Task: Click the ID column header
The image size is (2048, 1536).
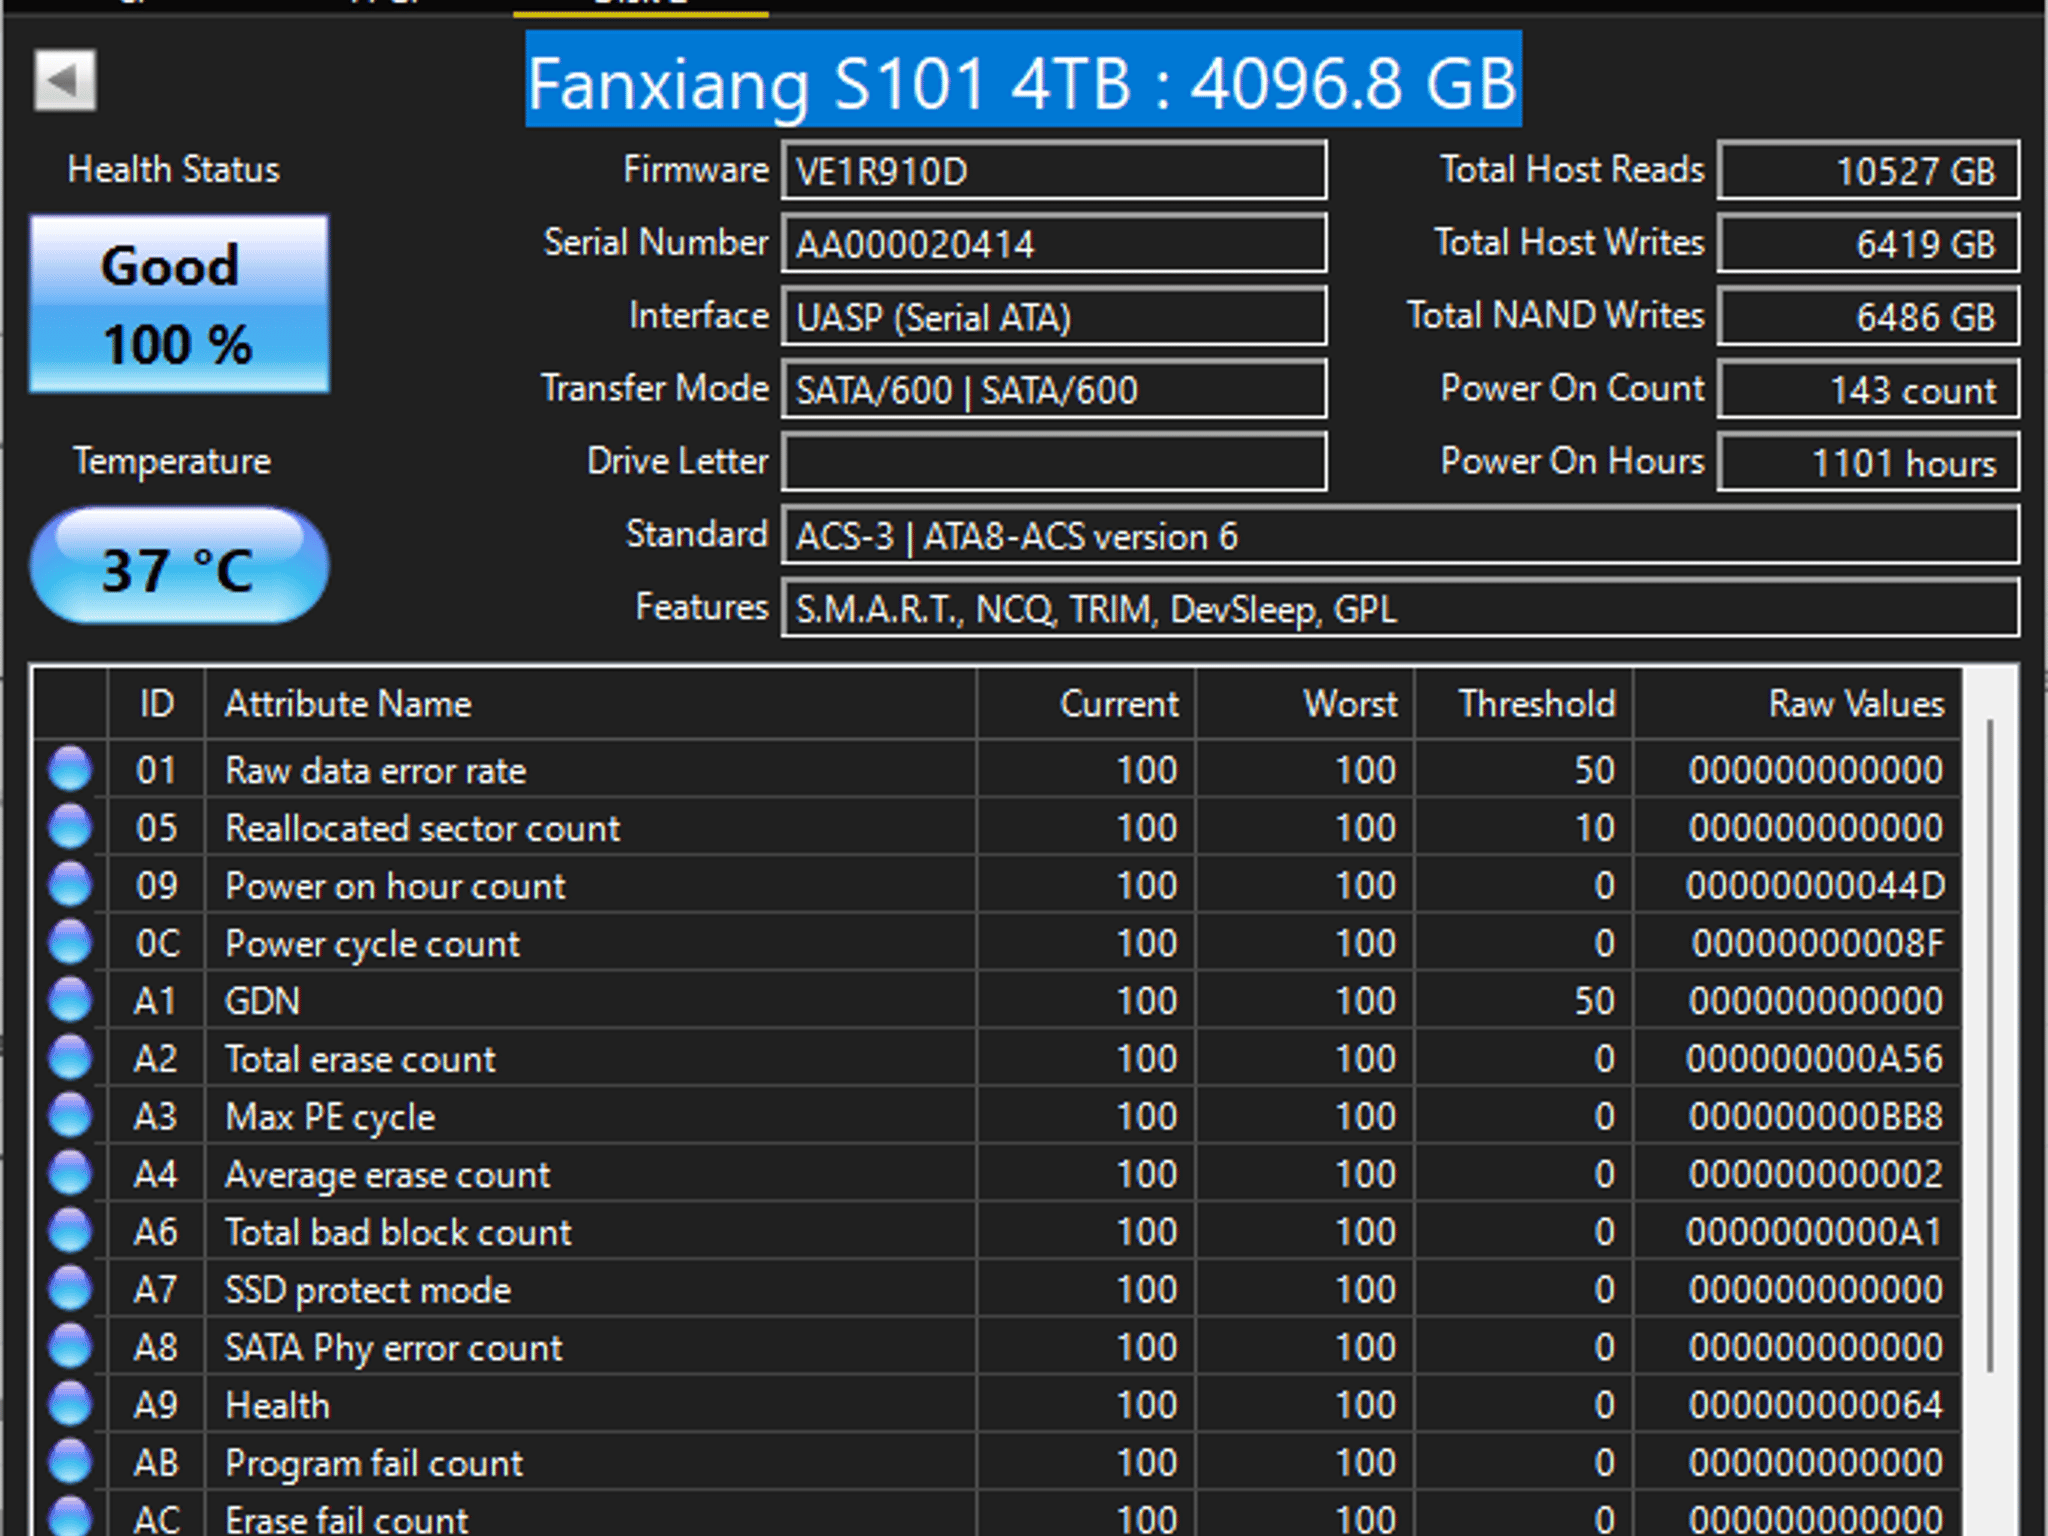Action: click(x=156, y=704)
